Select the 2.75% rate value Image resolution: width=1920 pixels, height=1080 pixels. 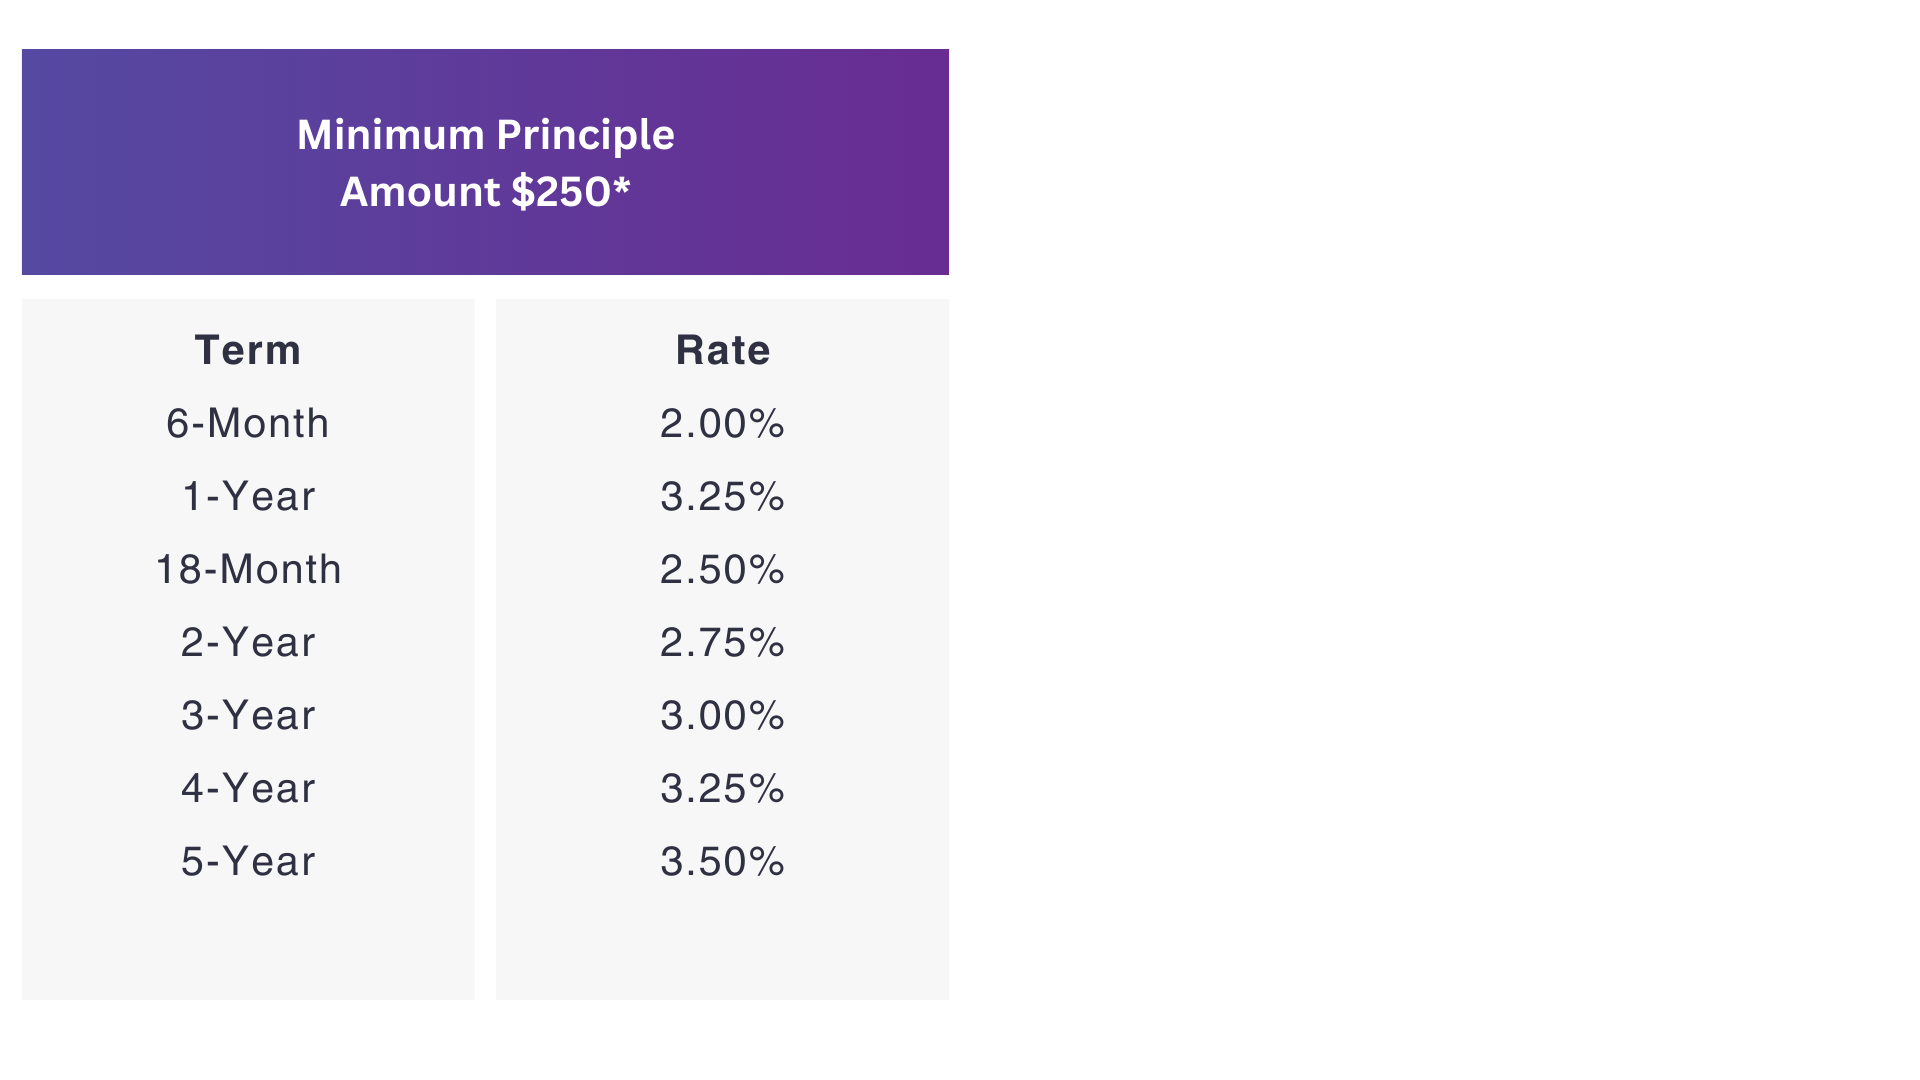[722, 642]
